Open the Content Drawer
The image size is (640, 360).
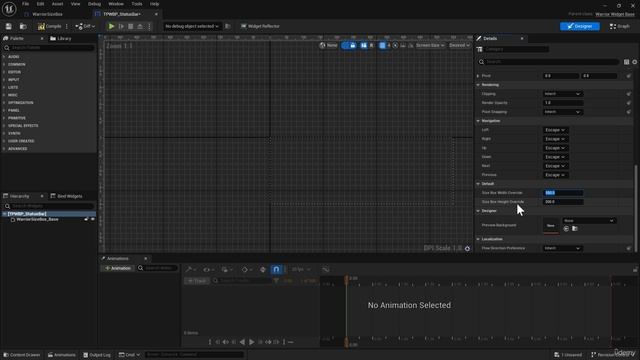pyautogui.click(x=22, y=355)
